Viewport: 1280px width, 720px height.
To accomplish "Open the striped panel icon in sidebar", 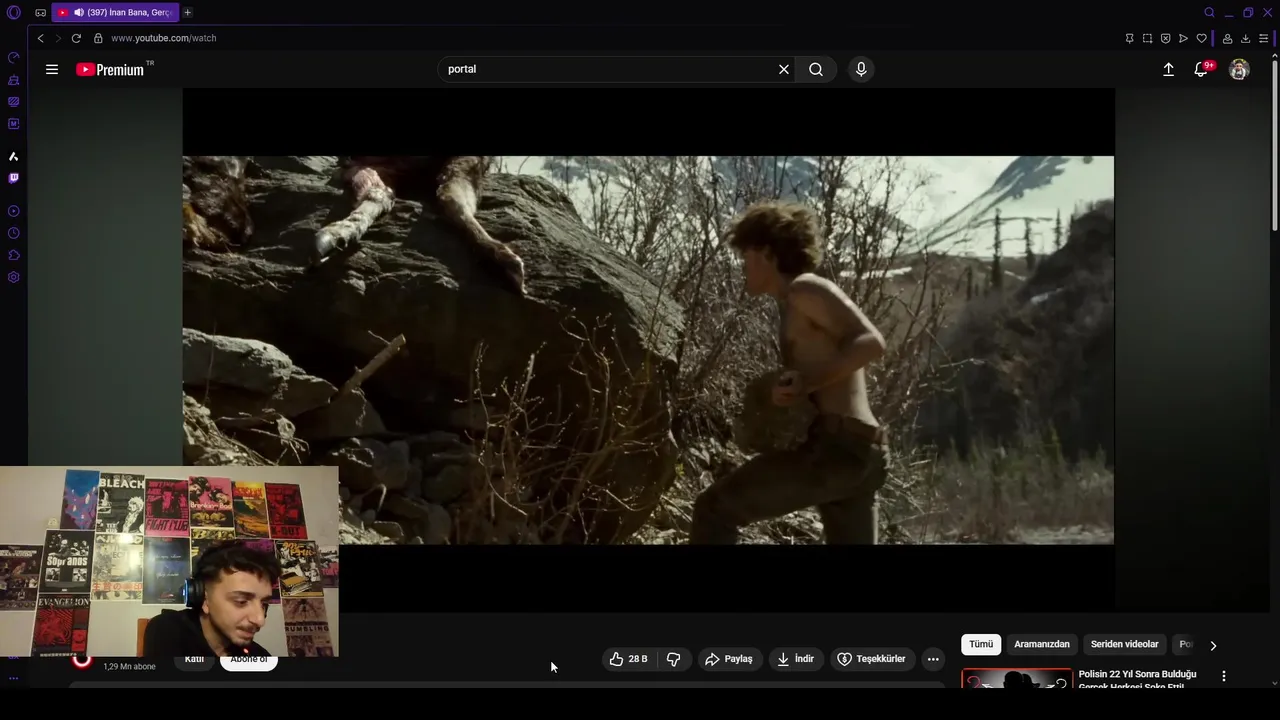I will click(x=13, y=102).
